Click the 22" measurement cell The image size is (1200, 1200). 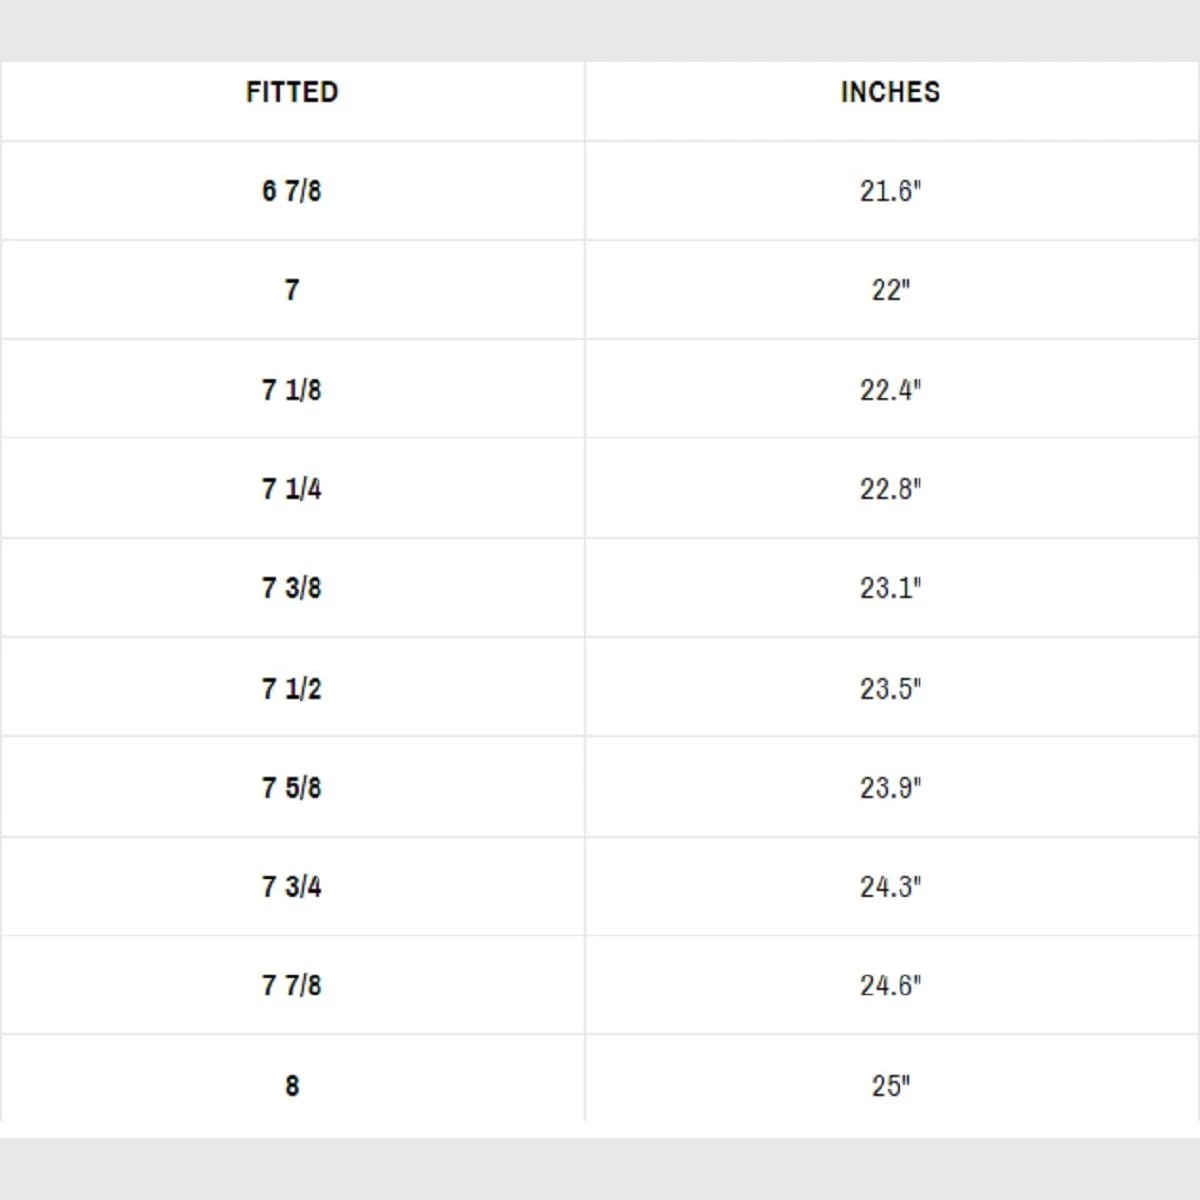(890, 290)
